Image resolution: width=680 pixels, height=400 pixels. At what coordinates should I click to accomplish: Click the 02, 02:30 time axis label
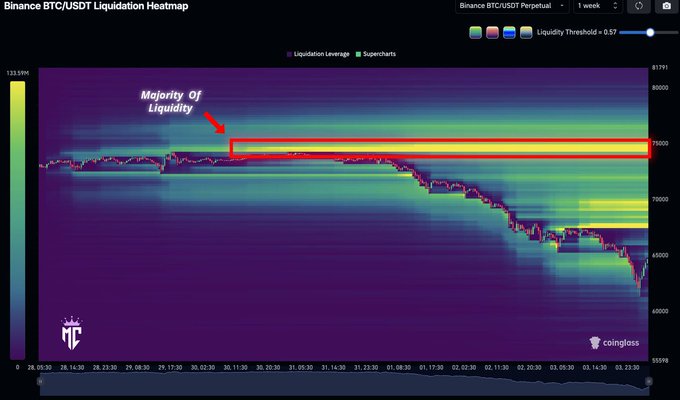coord(464,367)
